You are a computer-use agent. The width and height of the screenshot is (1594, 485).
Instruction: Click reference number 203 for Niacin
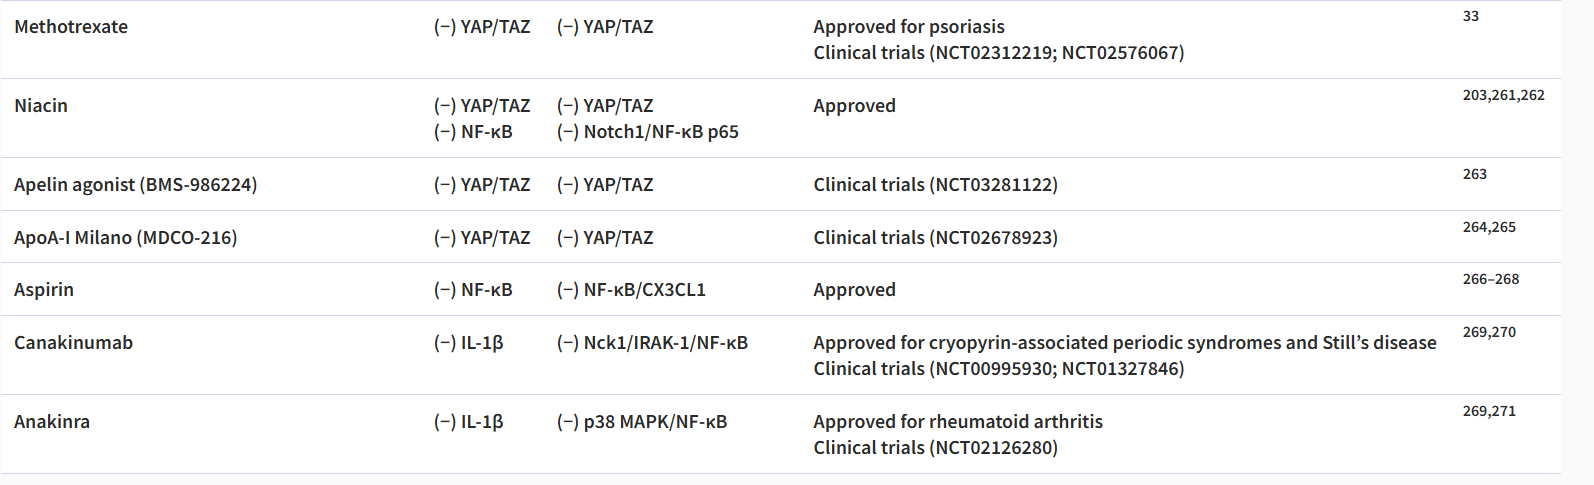pyautogui.click(x=1474, y=95)
